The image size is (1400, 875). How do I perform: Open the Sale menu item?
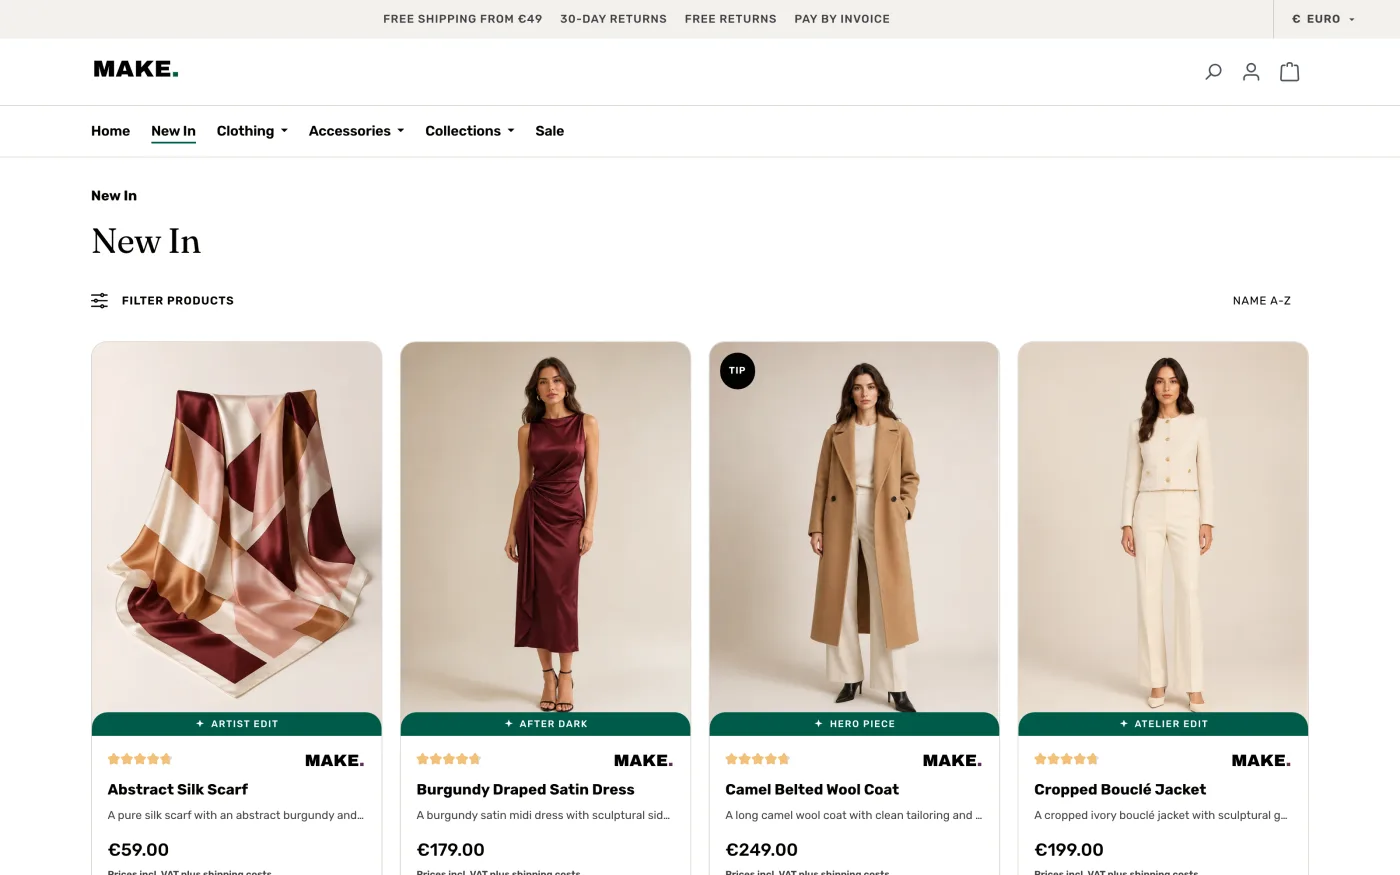(x=549, y=131)
